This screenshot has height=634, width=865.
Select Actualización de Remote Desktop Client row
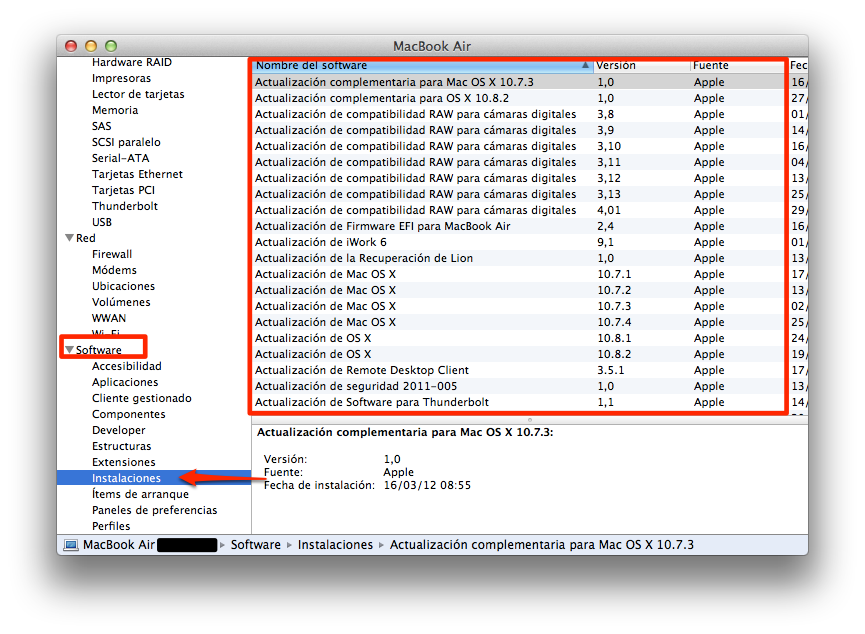click(361, 370)
